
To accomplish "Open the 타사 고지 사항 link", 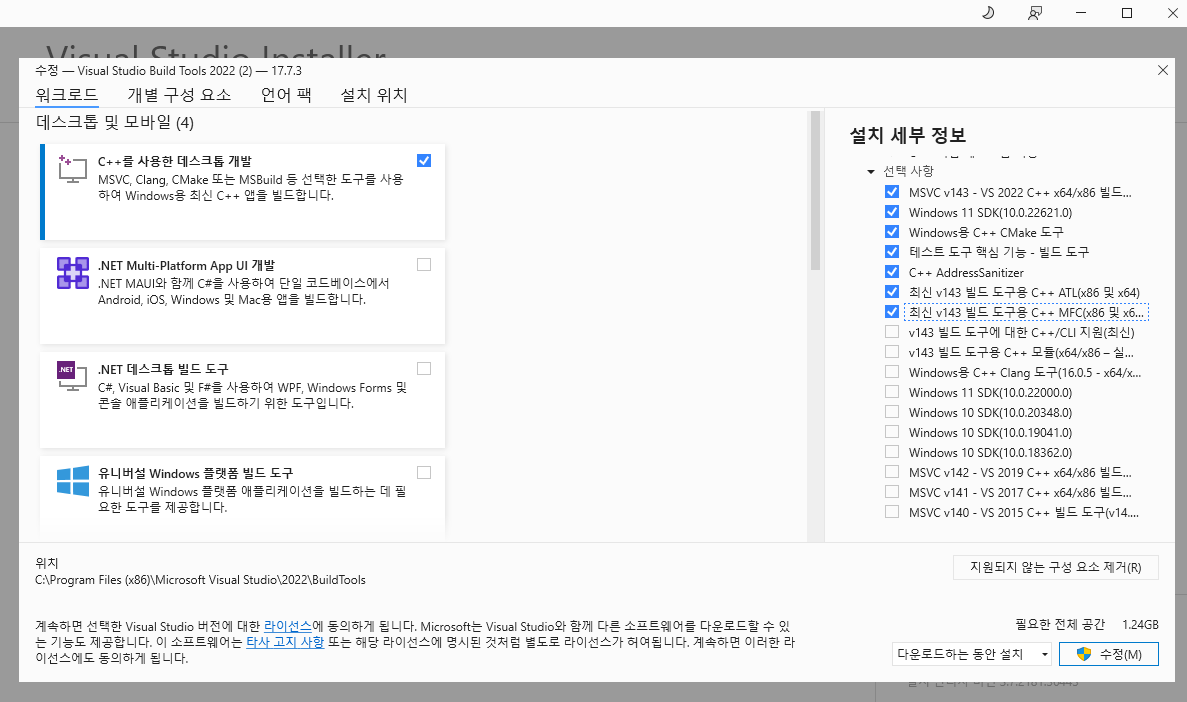I will (x=285, y=642).
